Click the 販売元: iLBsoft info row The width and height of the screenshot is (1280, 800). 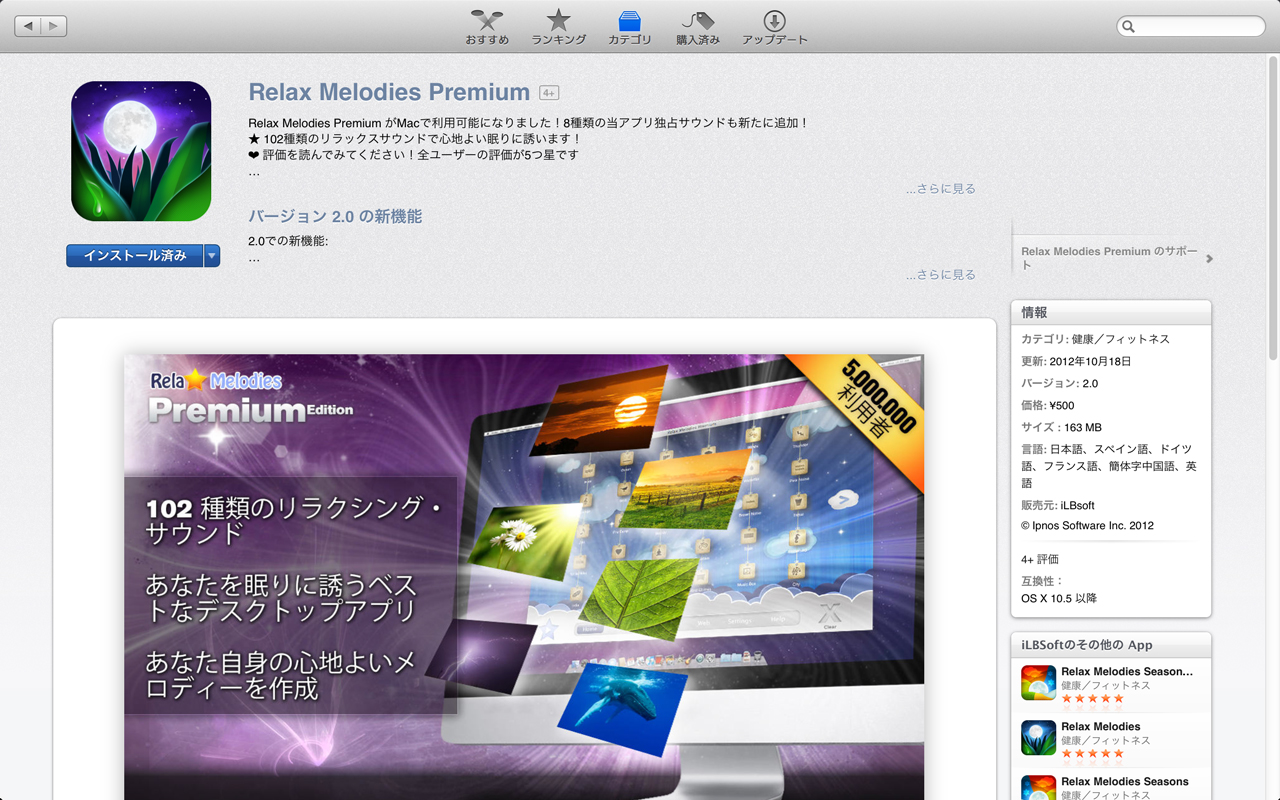[x=1058, y=505]
